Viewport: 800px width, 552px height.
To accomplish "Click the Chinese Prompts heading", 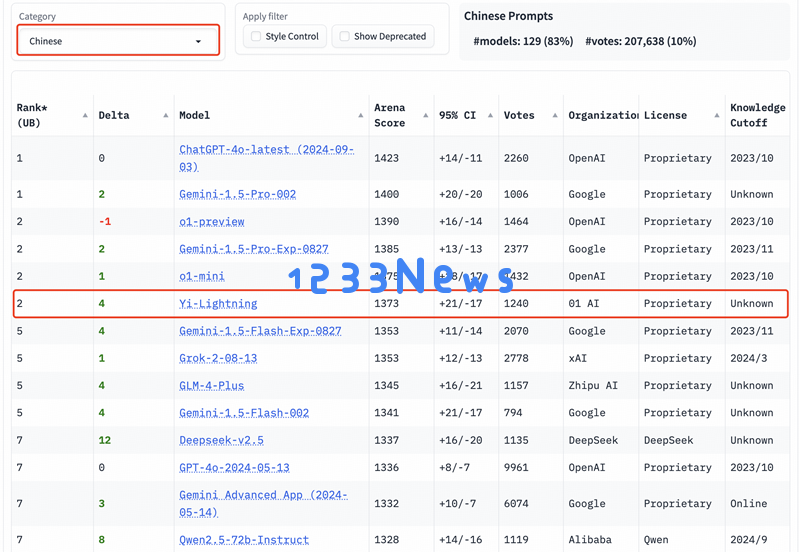I will point(508,16).
